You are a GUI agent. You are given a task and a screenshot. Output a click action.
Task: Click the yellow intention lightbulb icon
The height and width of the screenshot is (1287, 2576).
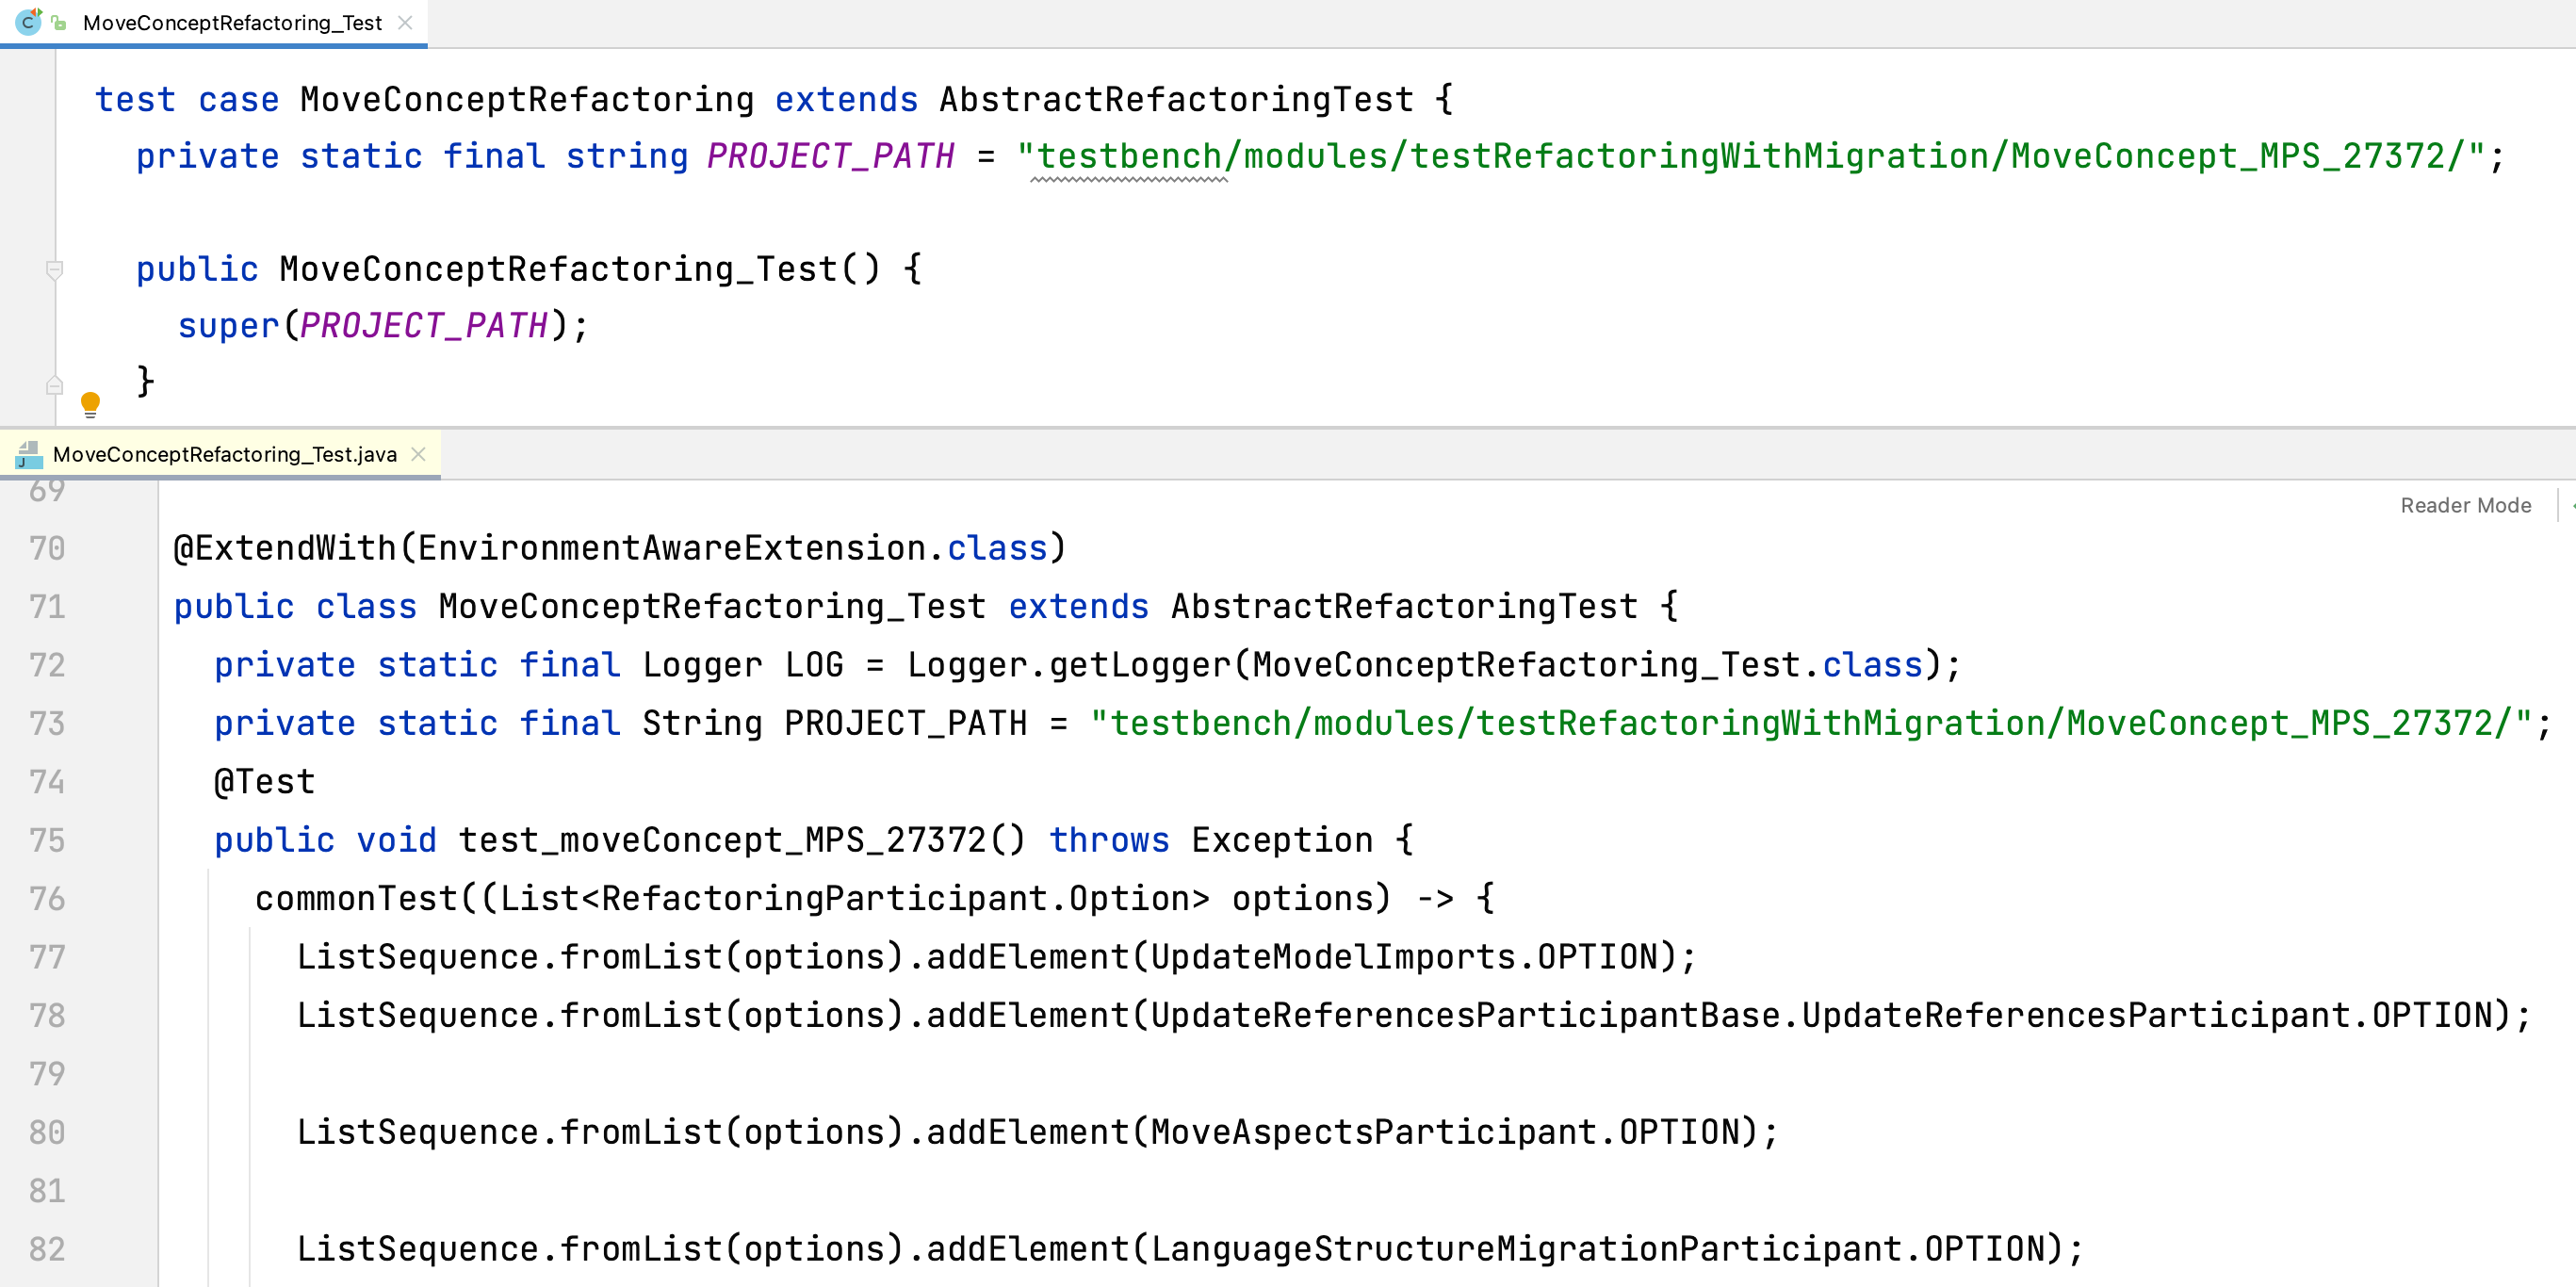(x=90, y=404)
